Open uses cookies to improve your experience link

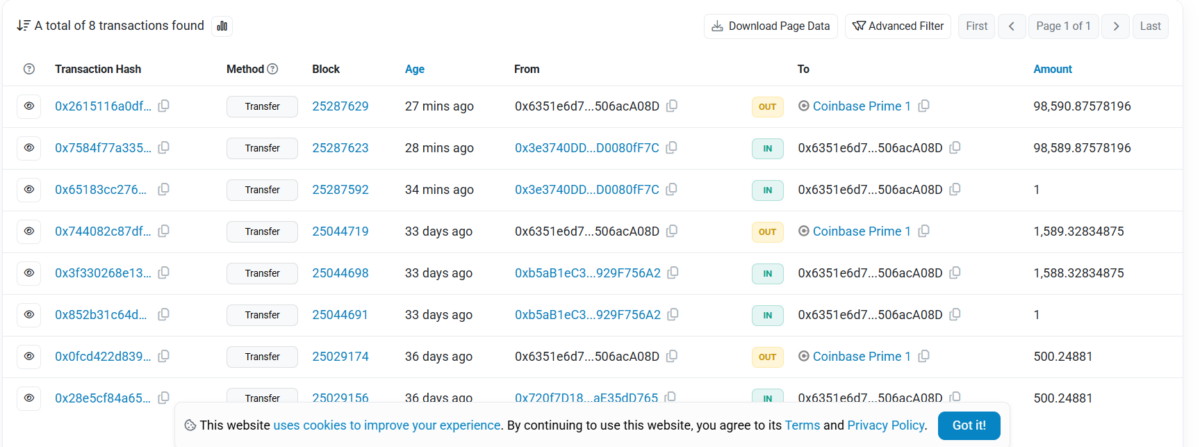[x=387, y=425]
